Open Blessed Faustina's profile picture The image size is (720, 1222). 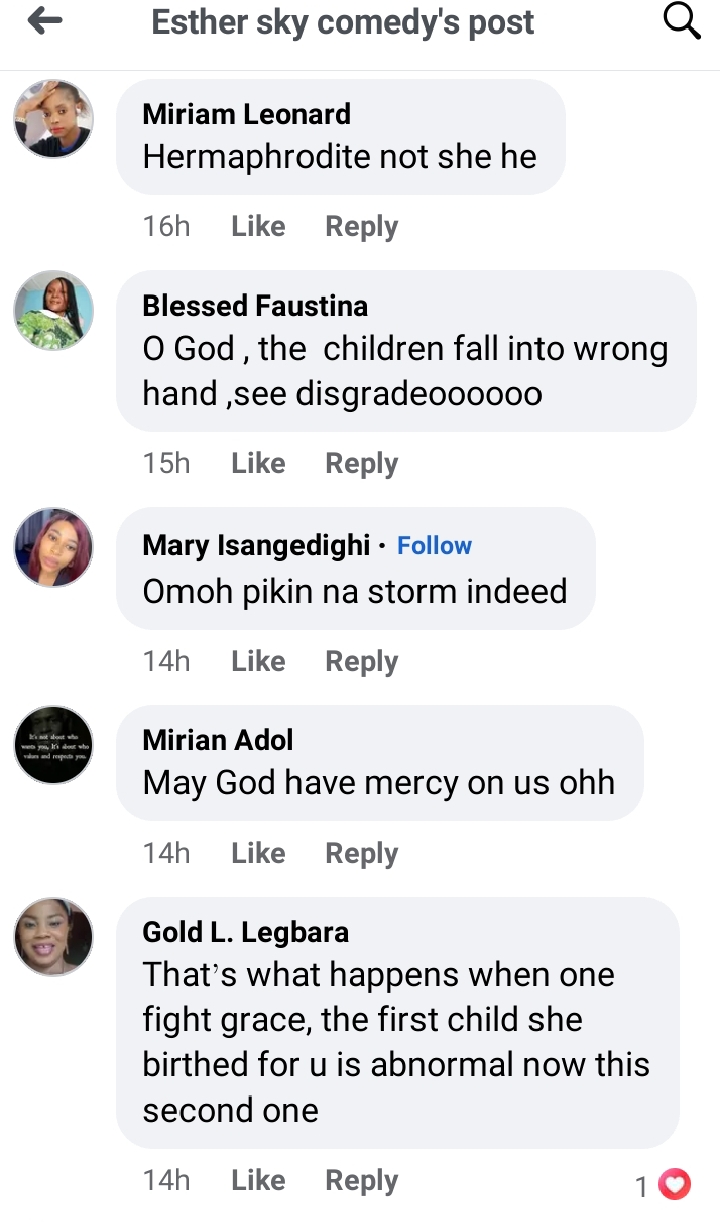click(x=53, y=310)
